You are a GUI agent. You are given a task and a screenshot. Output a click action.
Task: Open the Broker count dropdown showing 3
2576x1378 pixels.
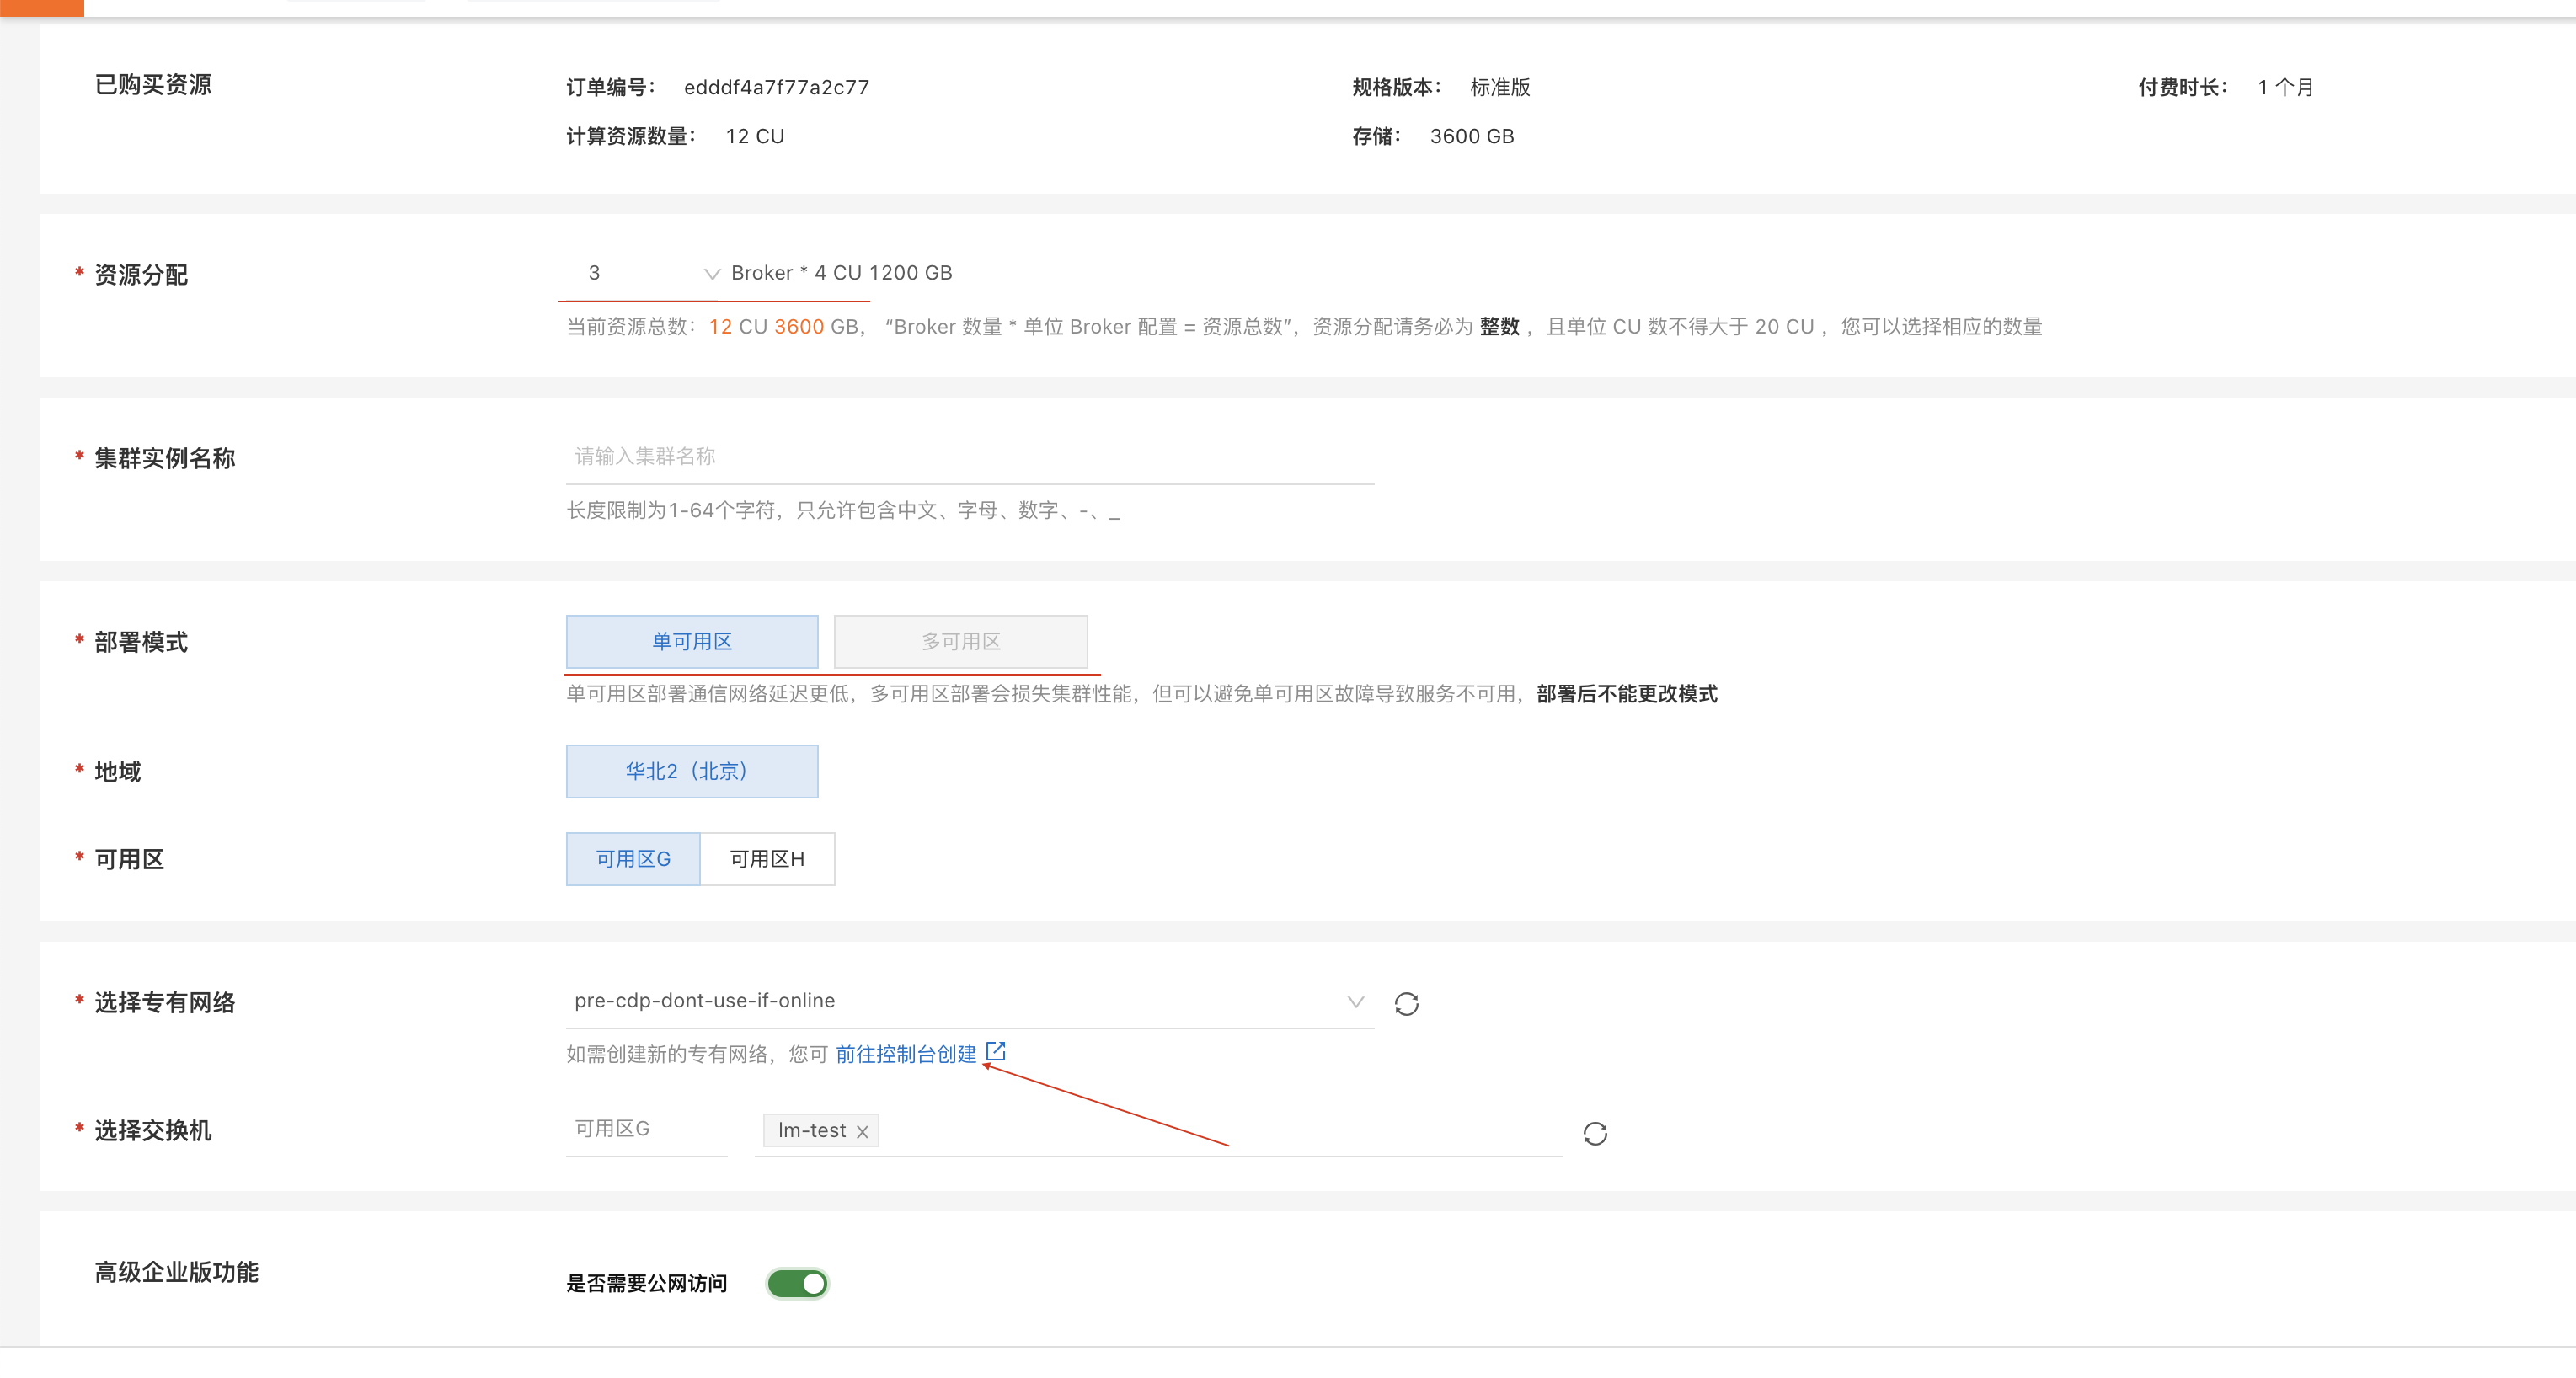(x=640, y=273)
